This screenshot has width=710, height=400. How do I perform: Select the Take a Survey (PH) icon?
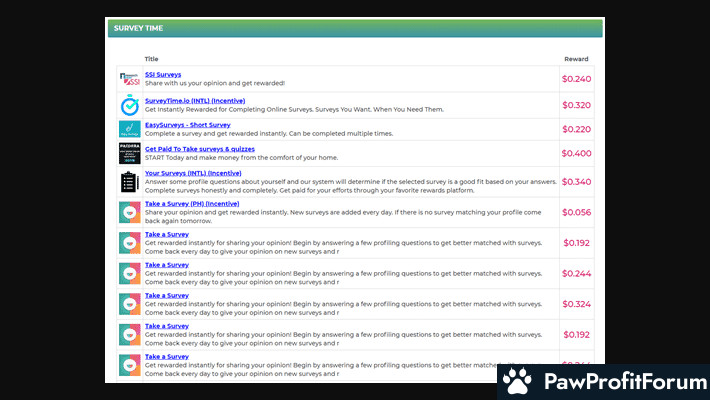(129, 212)
